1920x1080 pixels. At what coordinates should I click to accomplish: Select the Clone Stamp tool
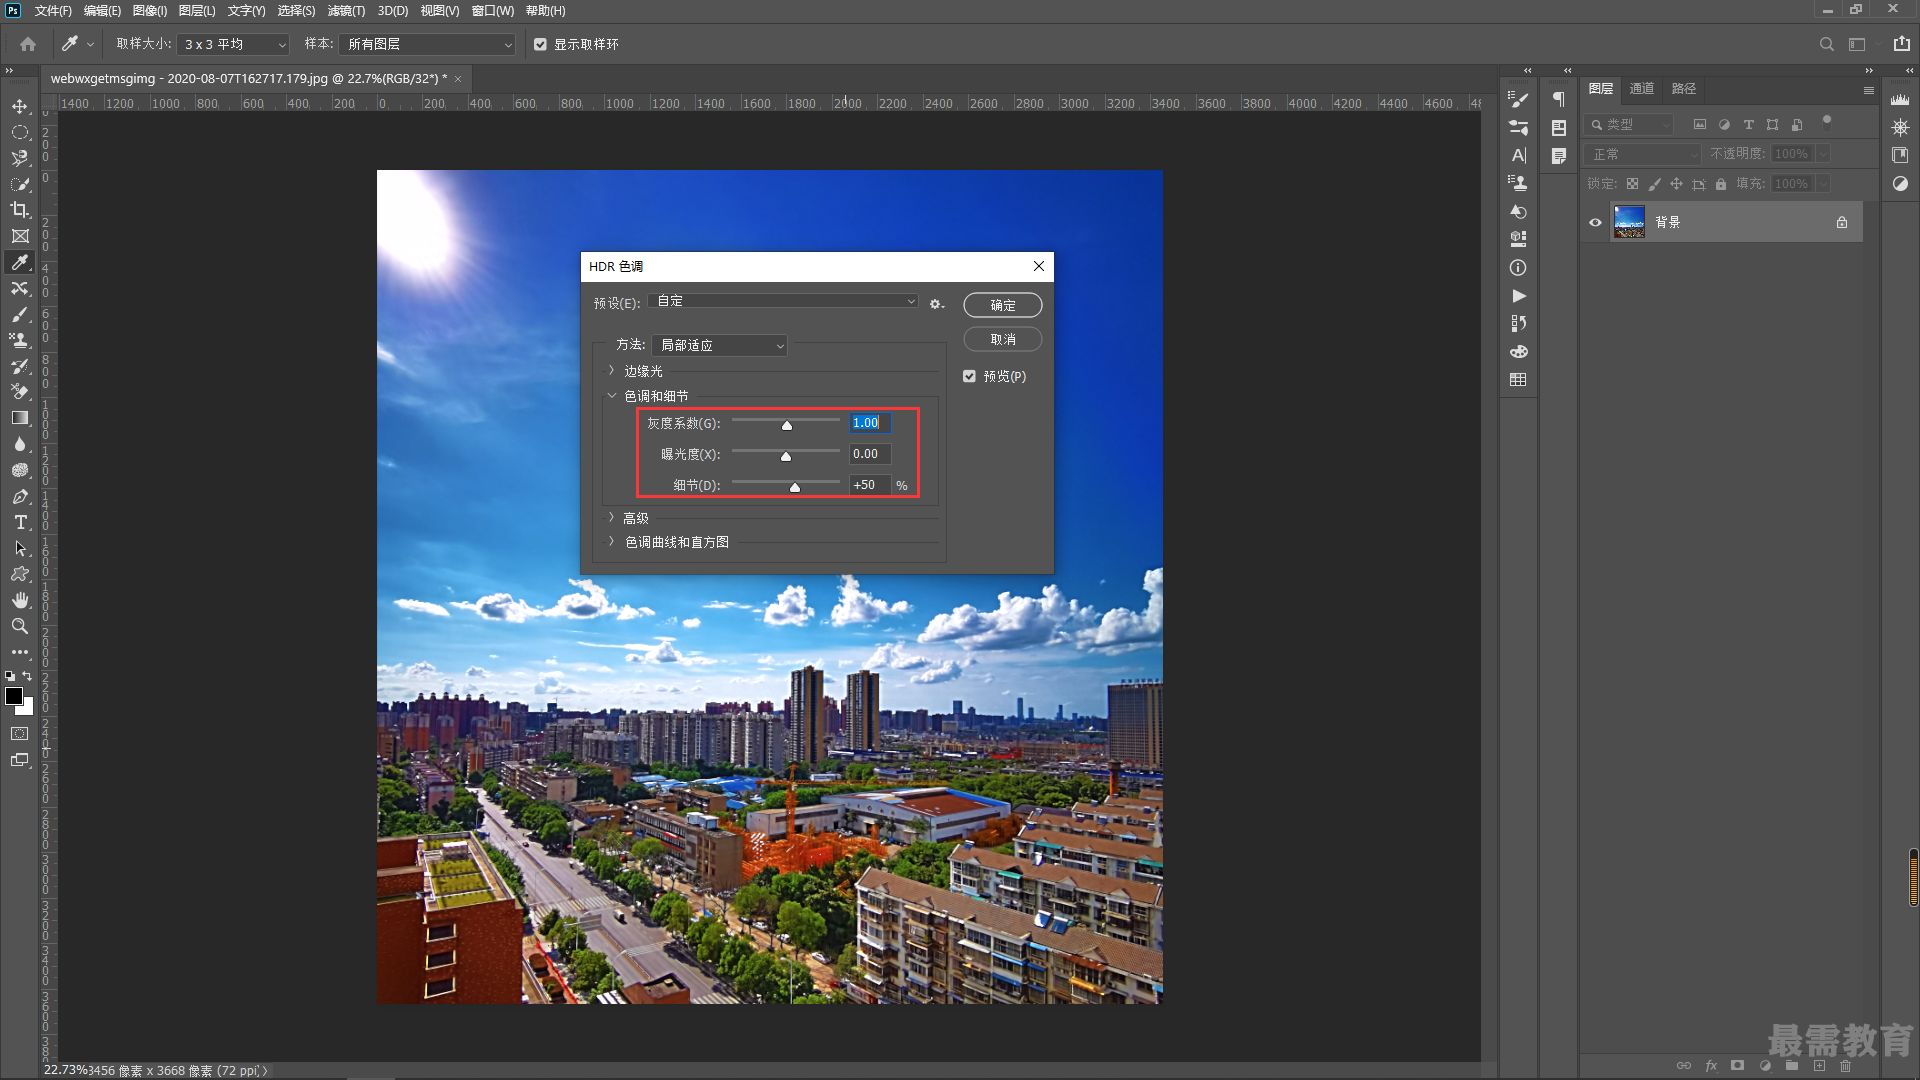(19, 340)
